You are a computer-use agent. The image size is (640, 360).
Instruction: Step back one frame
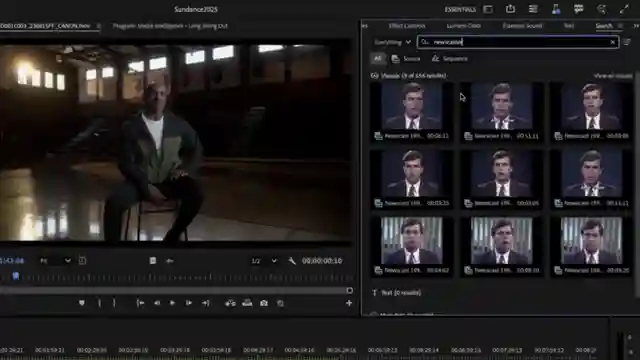pos(157,303)
